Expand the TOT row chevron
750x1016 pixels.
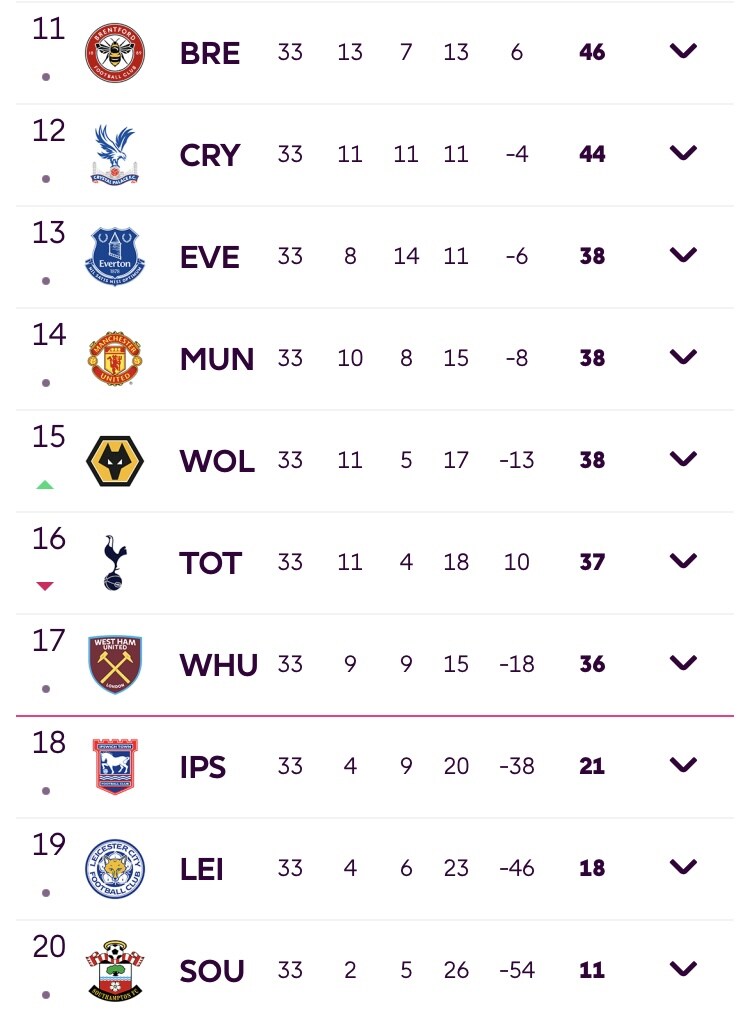(683, 560)
